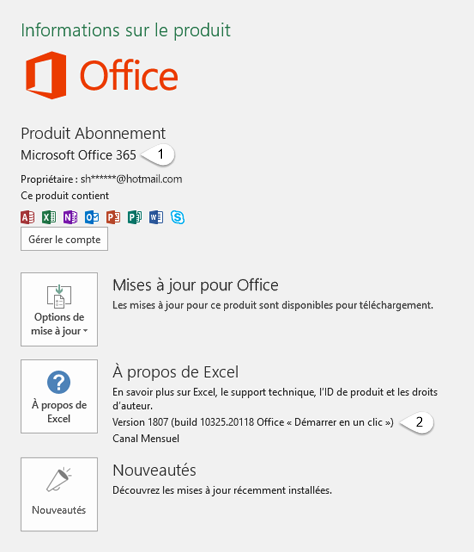
Task: Click the OneNote app icon
Action: [70, 217]
